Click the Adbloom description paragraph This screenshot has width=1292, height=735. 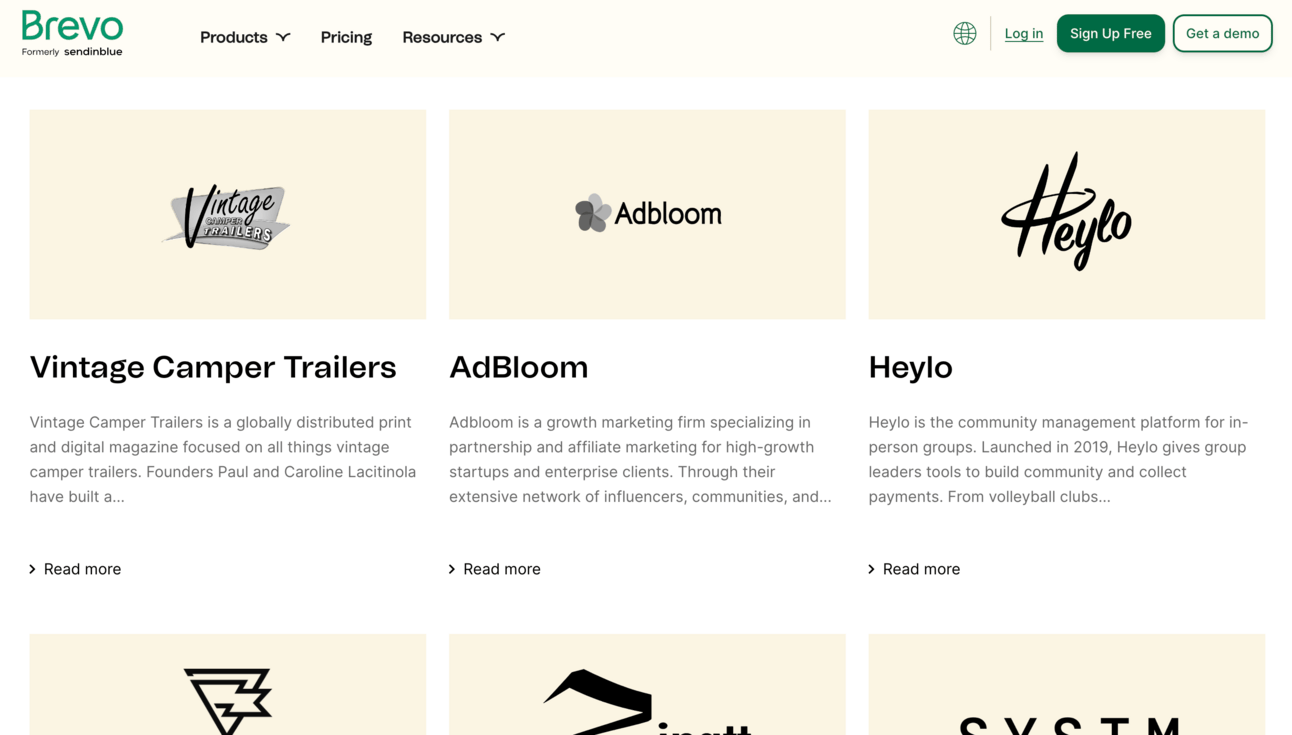pos(640,459)
